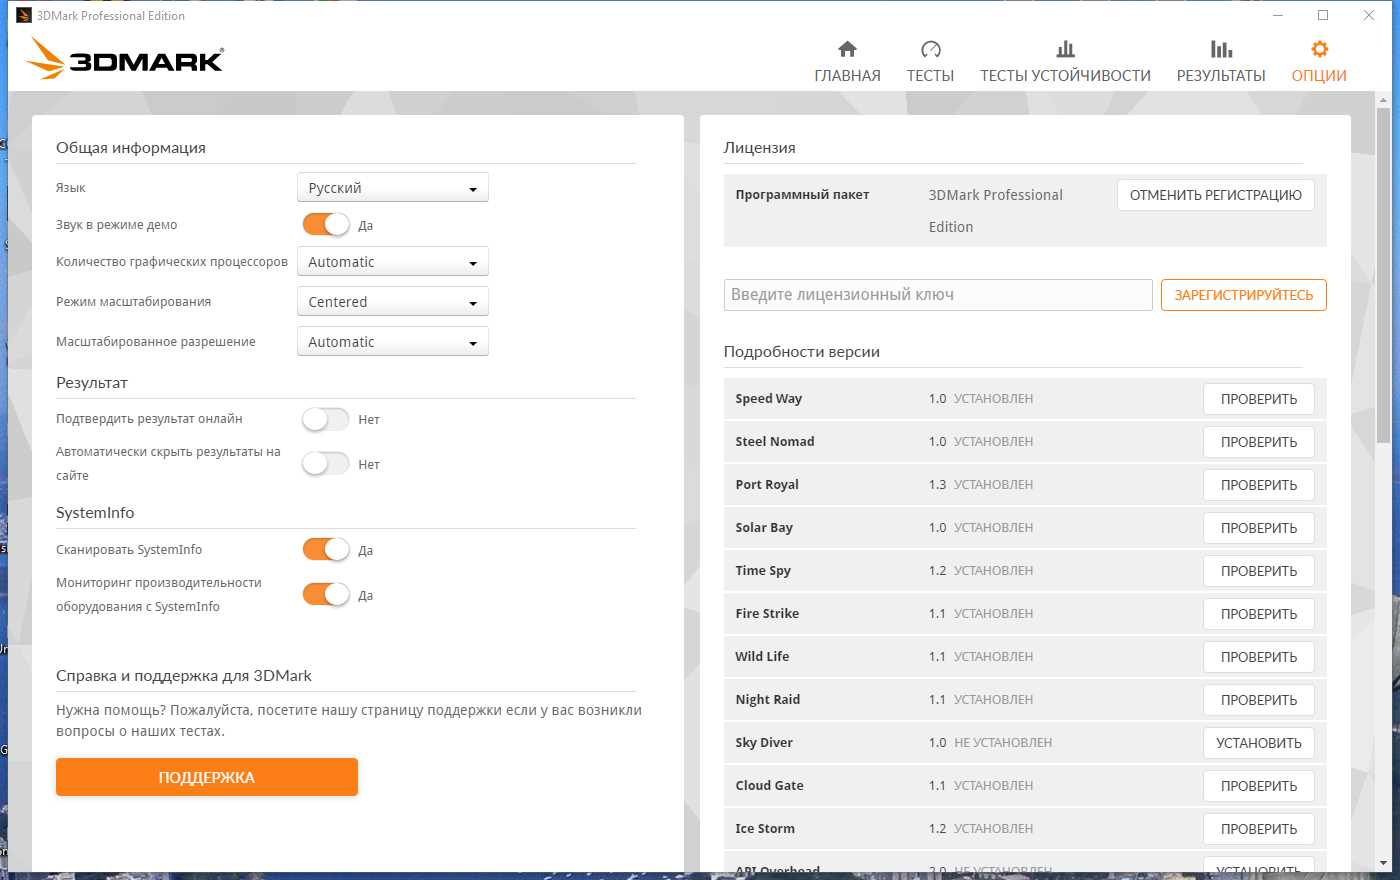
Task: Select the Cloud Gate name text
Action: [769, 785]
